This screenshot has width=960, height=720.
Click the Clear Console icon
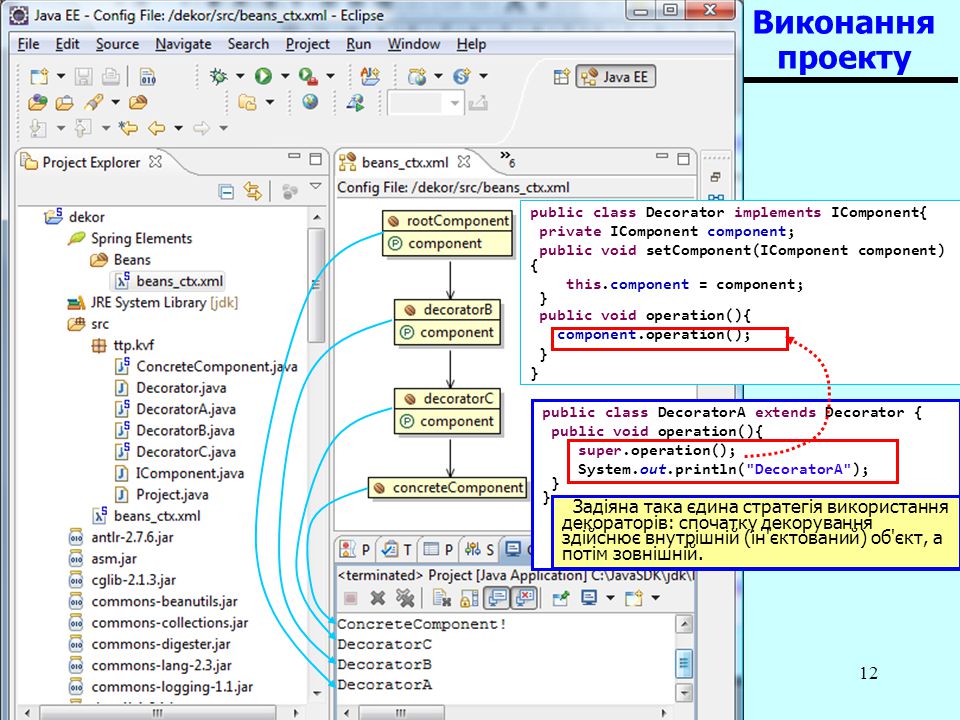441,598
